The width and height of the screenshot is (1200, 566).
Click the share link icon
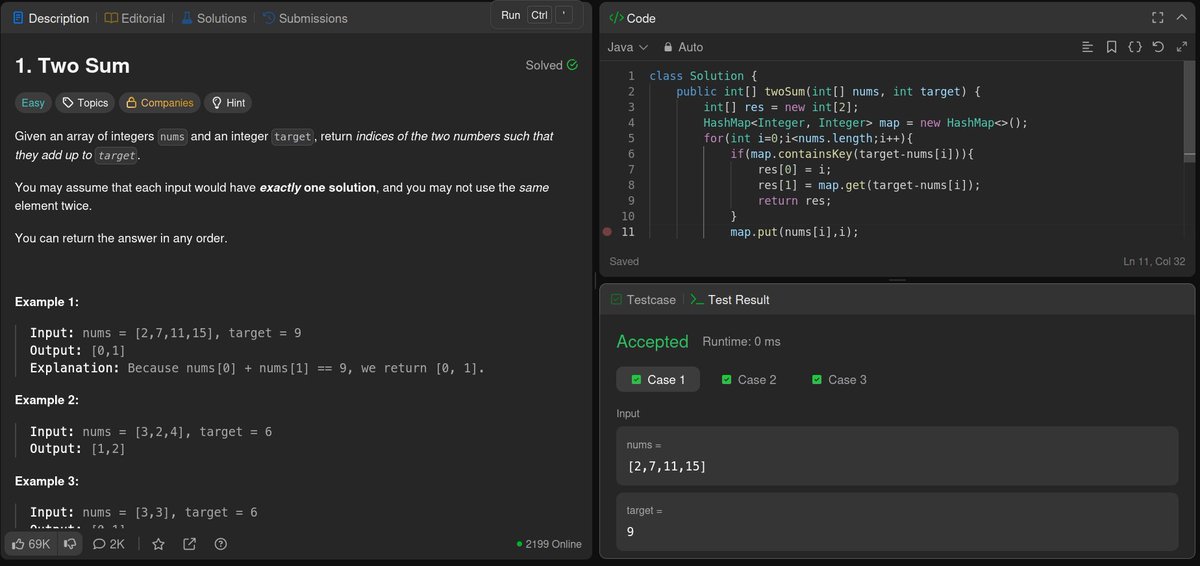(x=189, y=544)
